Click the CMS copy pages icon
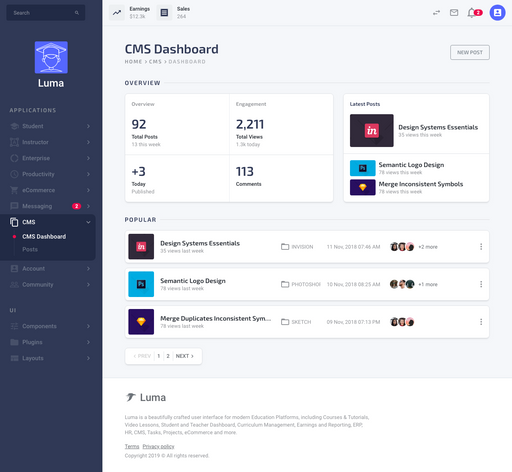 pyautogui.click(x=14, y=222)
